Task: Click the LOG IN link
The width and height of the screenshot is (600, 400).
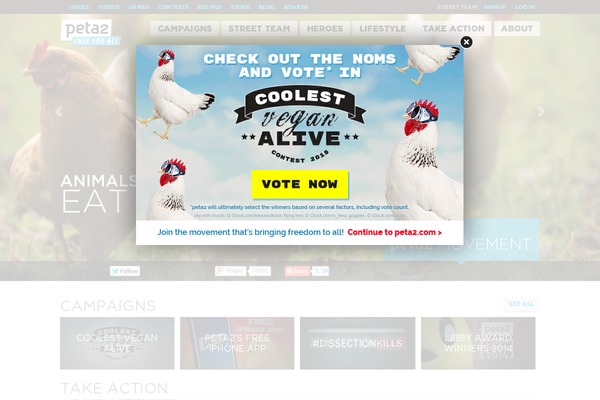Action: click(525, 7)
